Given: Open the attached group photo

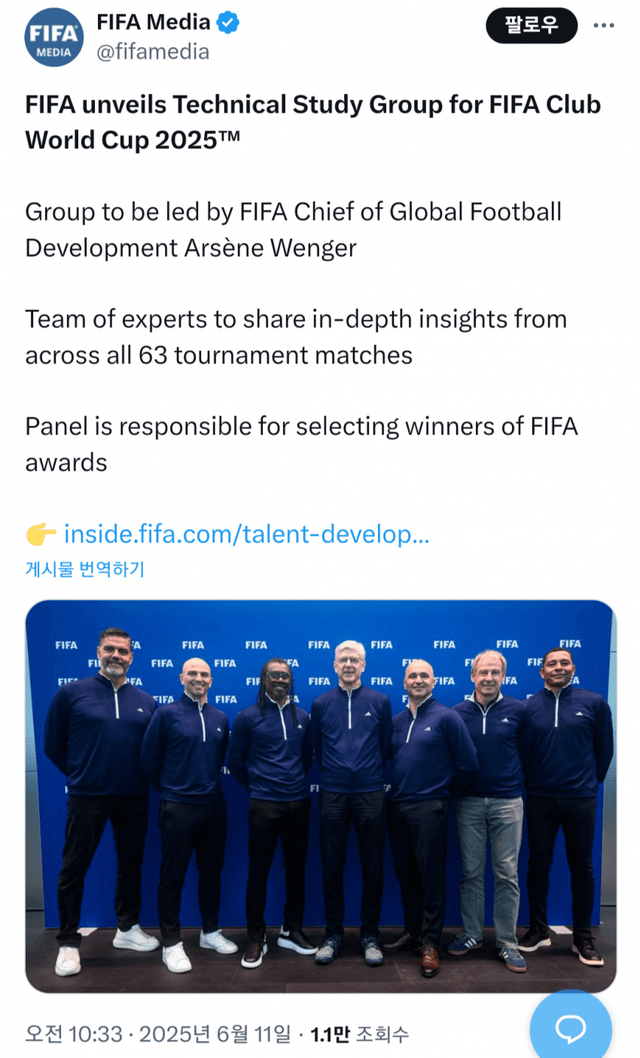Looking at the screenshot, I should pos(320,795).
